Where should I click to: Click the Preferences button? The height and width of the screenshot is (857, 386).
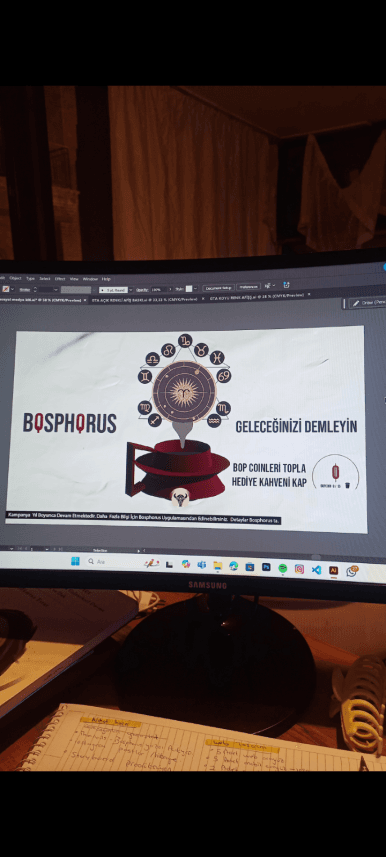pyautogui.click(x=248, y=287)
